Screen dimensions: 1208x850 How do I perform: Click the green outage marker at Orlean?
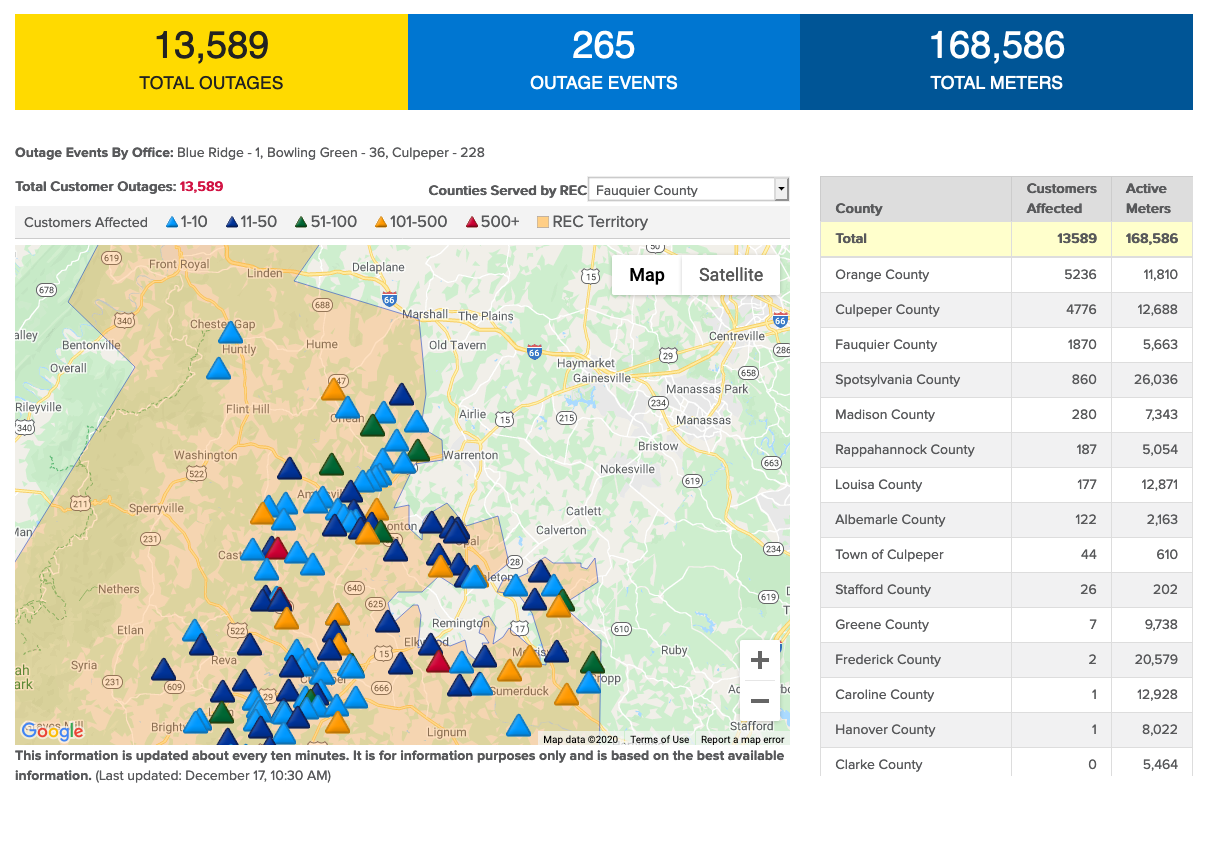pos(372,426)
